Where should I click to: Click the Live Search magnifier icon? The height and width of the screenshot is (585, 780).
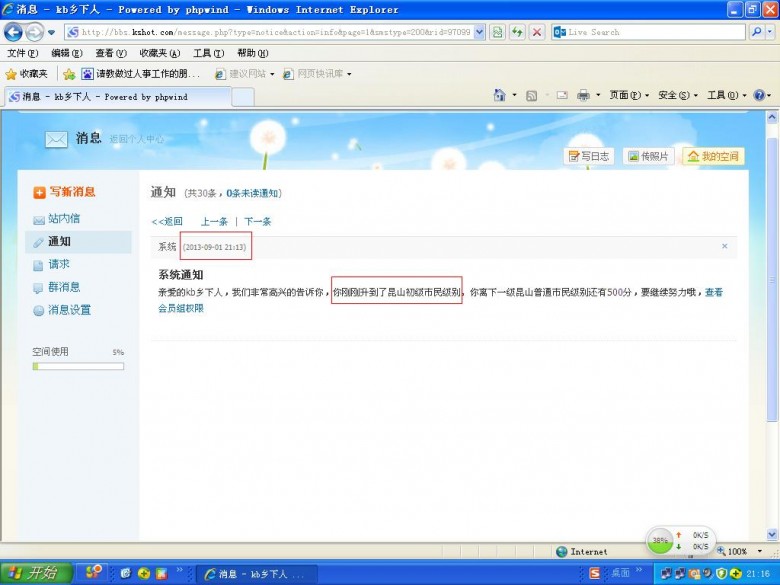756,32
